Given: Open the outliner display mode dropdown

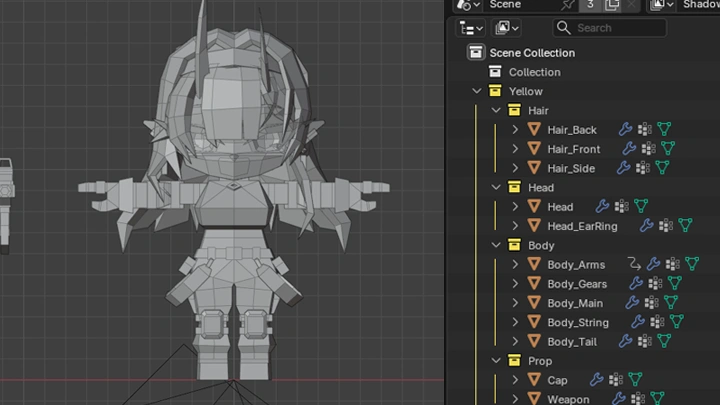Looking at the screenshot, I should pyautogui.click(x=506, y=28).
